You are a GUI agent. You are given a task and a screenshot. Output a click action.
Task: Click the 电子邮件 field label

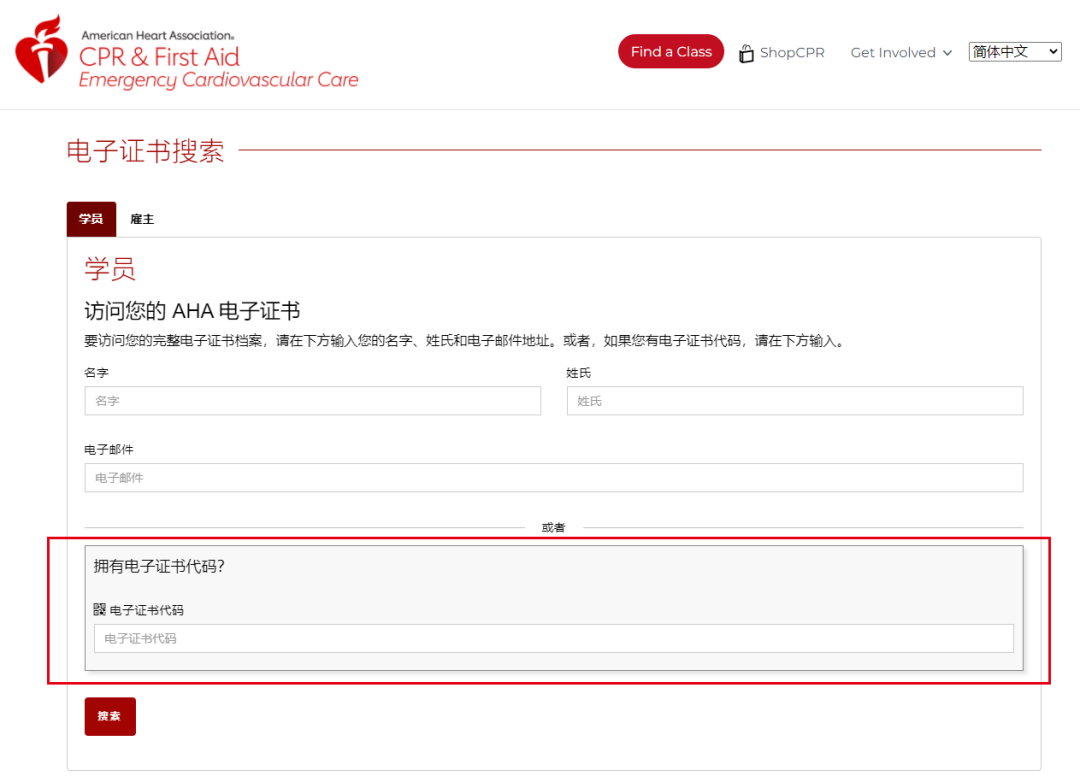[x=109, y=450]
